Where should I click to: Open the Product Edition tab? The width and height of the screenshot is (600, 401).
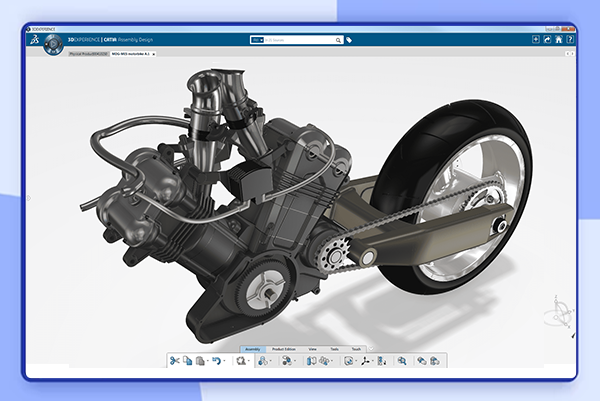click(284, 349)
